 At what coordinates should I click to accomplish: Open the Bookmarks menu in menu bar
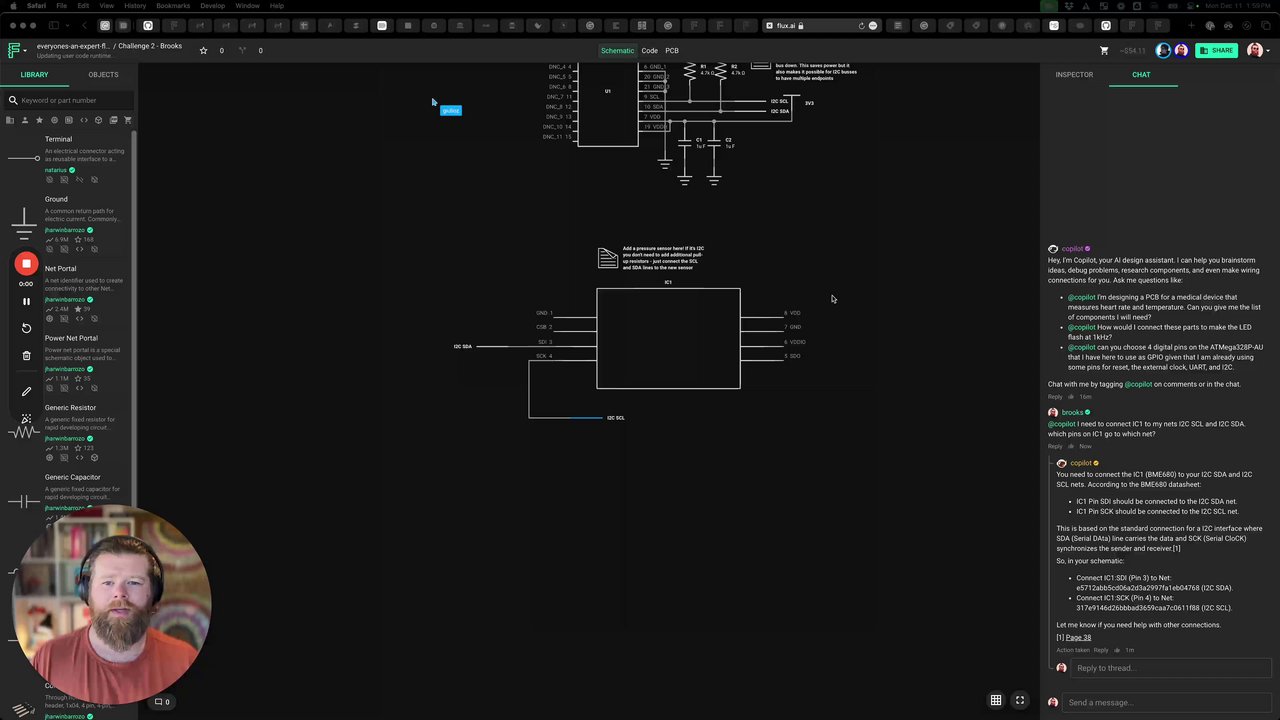[x=173, y=6]
